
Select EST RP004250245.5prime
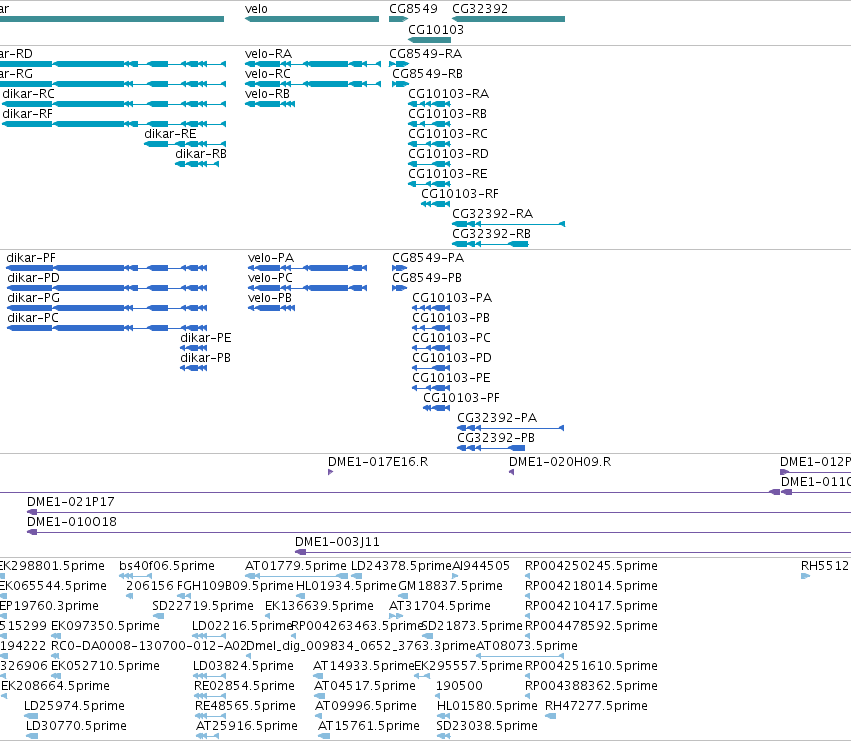[x=528, y=576]
